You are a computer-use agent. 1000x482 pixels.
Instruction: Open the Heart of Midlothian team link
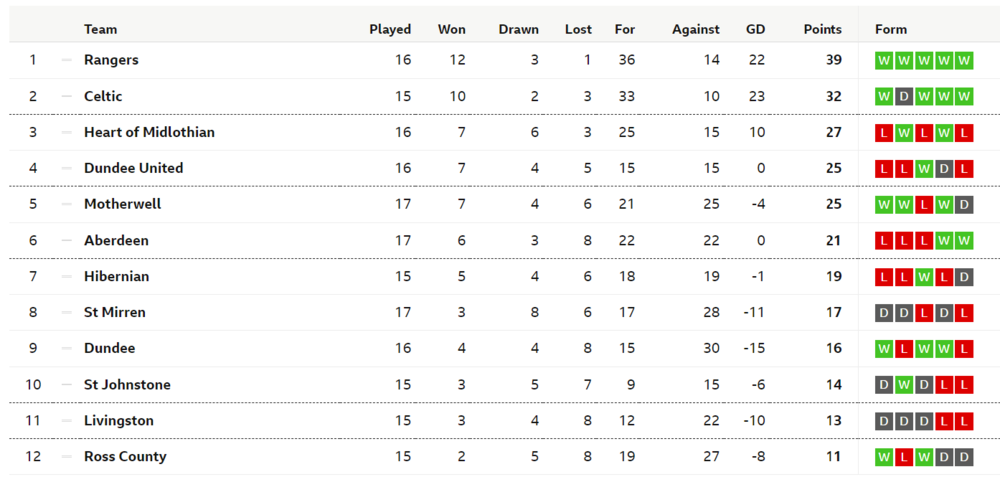pyautogui.click(x=149, y=133)
